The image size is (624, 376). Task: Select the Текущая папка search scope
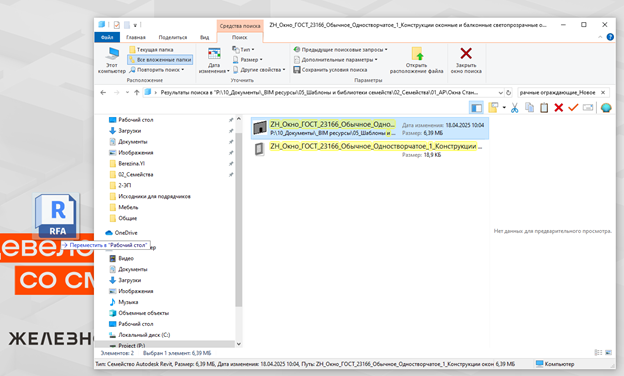[x=151, y=50]
